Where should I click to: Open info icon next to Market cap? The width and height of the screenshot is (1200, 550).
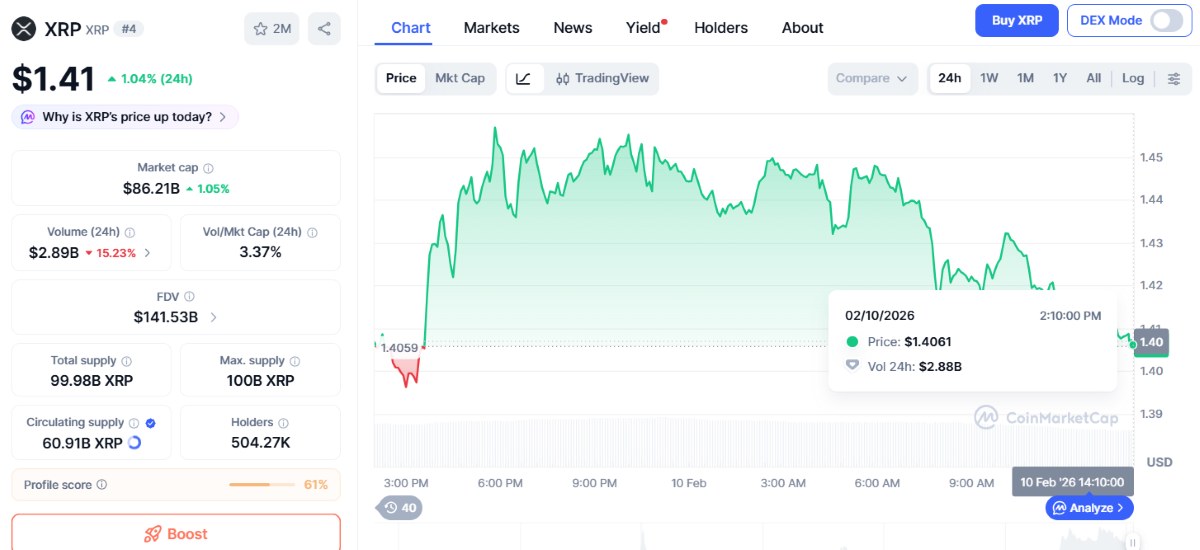coord(208,168)
